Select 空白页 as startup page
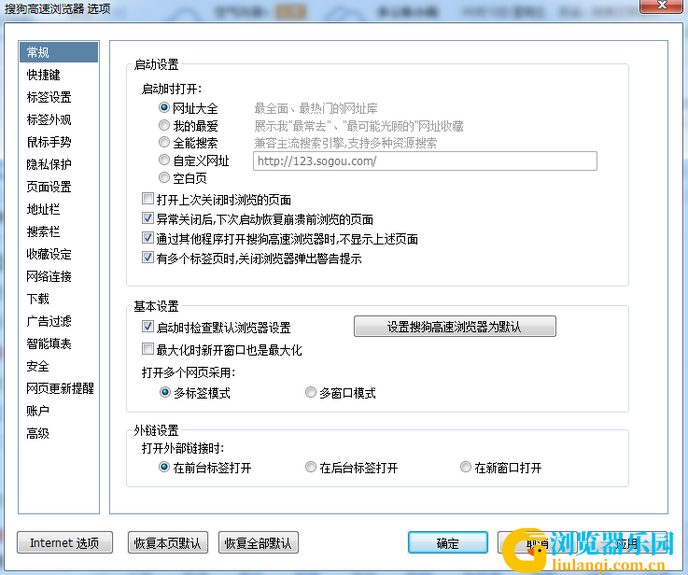 [164, 178]
